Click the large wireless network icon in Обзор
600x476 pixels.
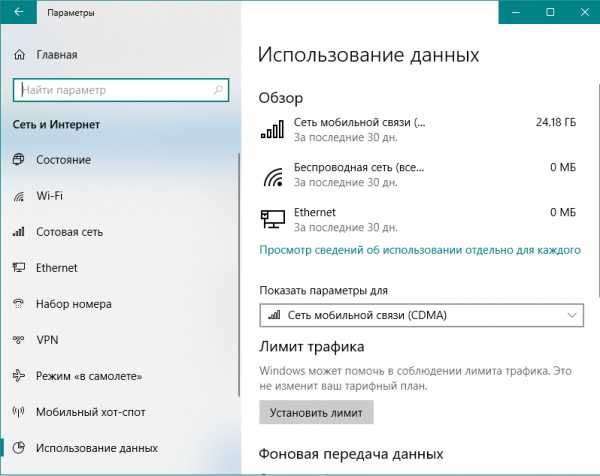(273, 177)
